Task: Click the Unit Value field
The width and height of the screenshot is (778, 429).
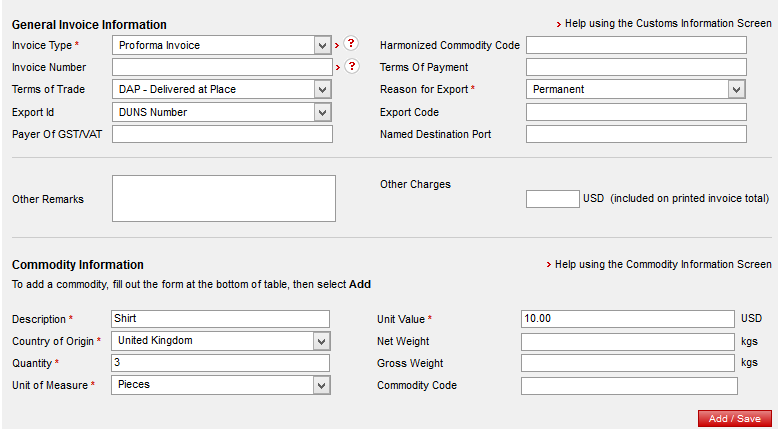Action: (x=627, y=318)
